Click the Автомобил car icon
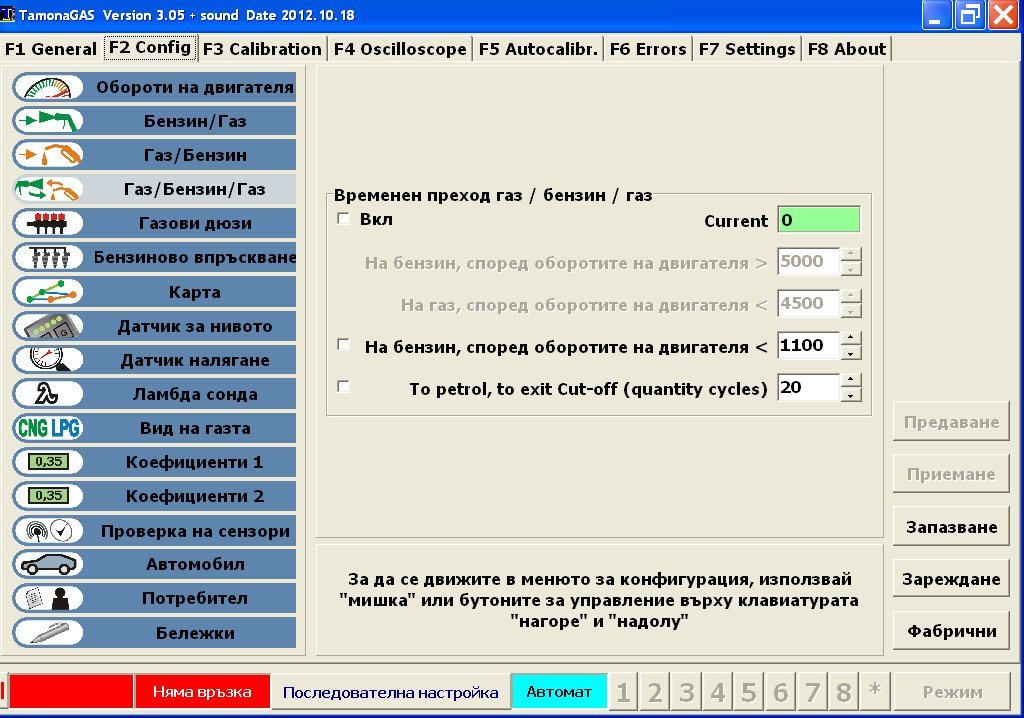Image resolution: width=1024 pixels, height=718 pixels. click(48, 564)
